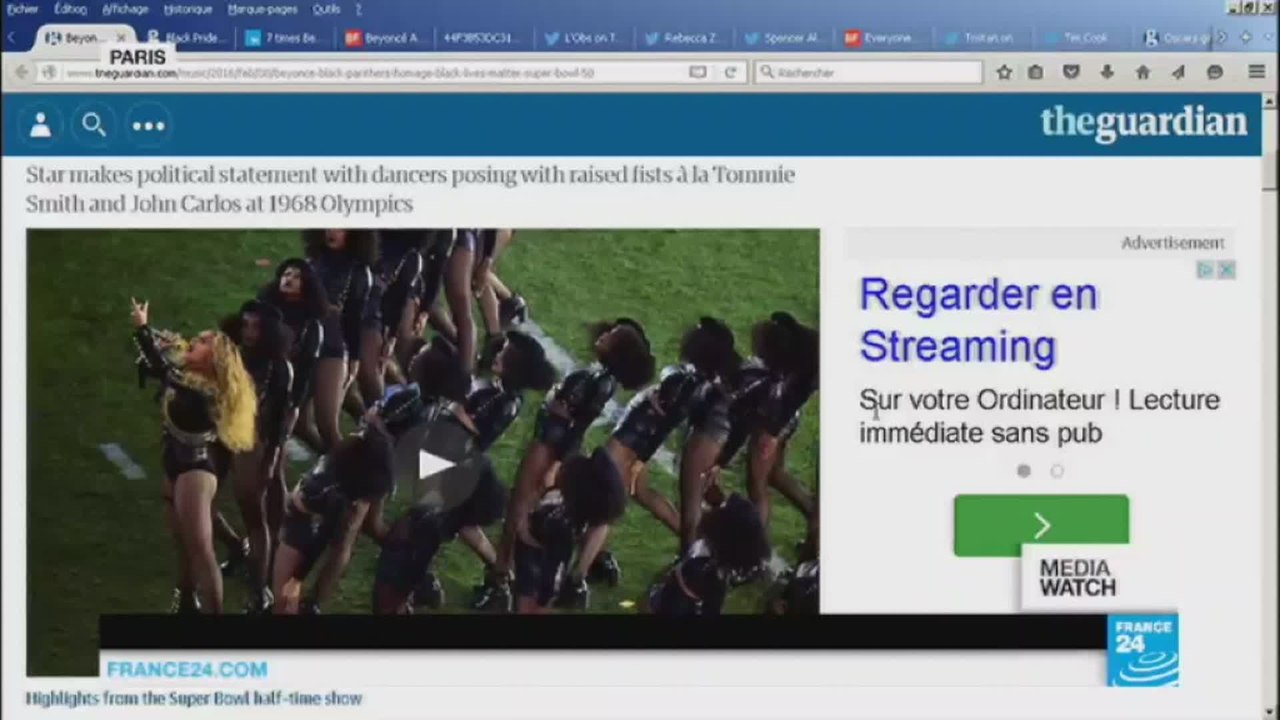
Task: Switch to the 'Tristan on...' tab
Action: (983, 38)
